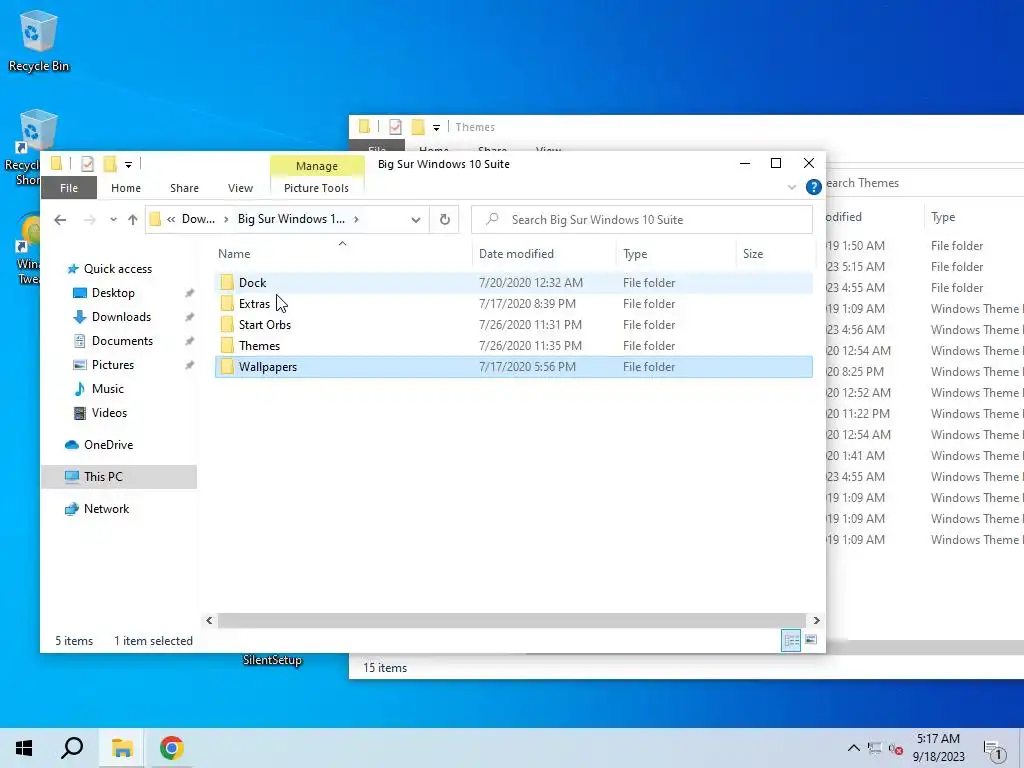Expand the quick access toolbar dropdown
1024x768 pixels.
129,164
